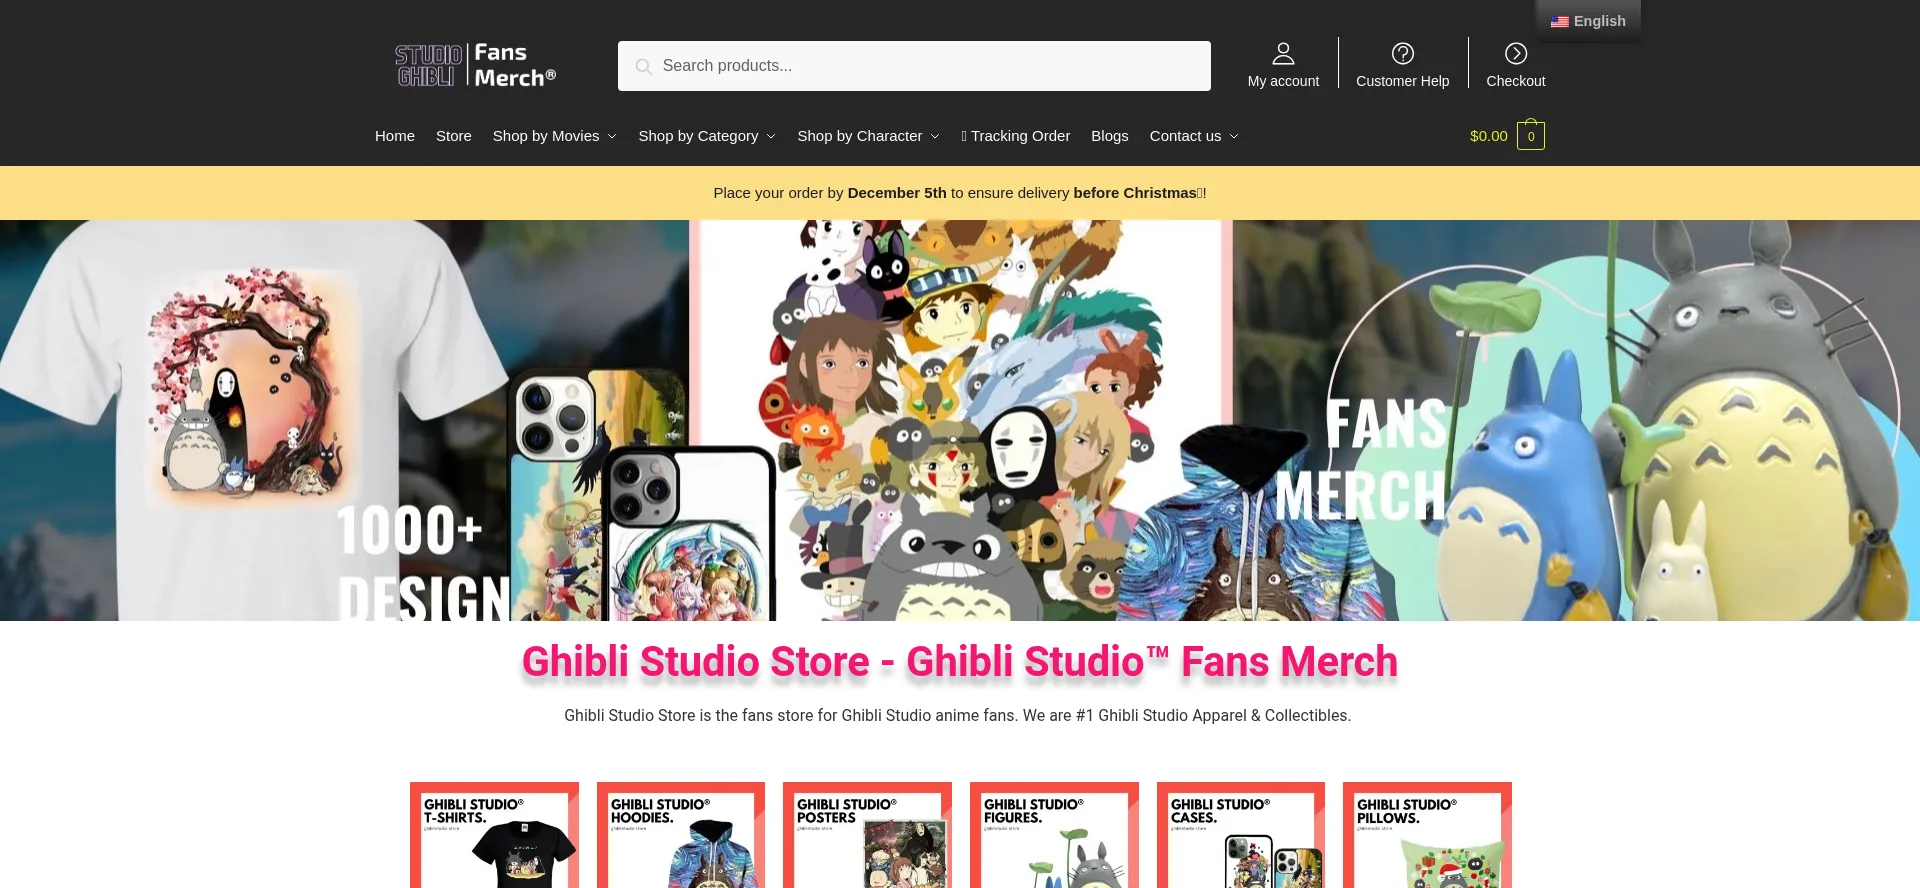
Task: Click the $0.00 cart total
Action: tap(1489, 136)
